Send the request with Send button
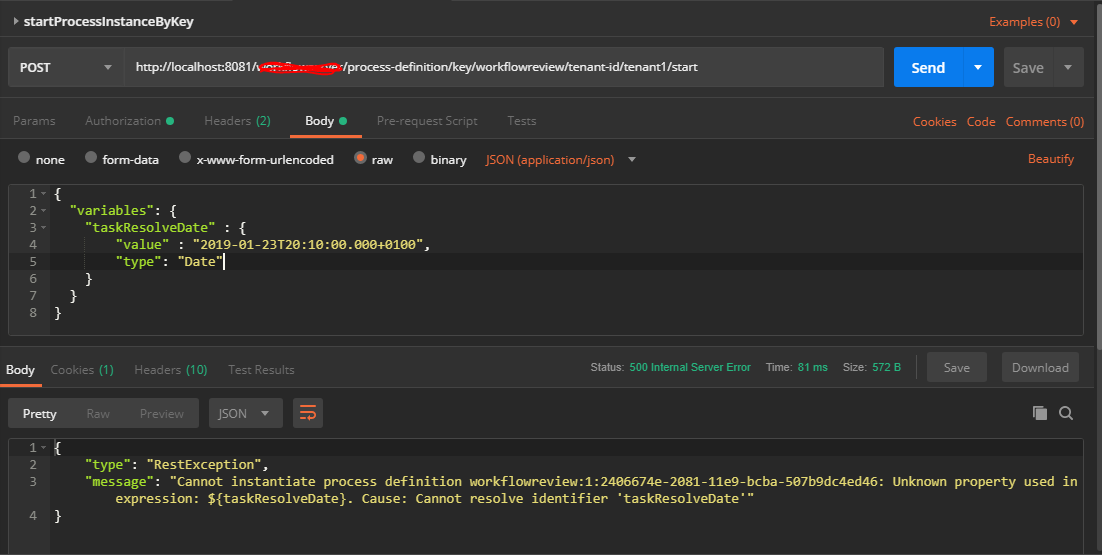 [928, 67]
